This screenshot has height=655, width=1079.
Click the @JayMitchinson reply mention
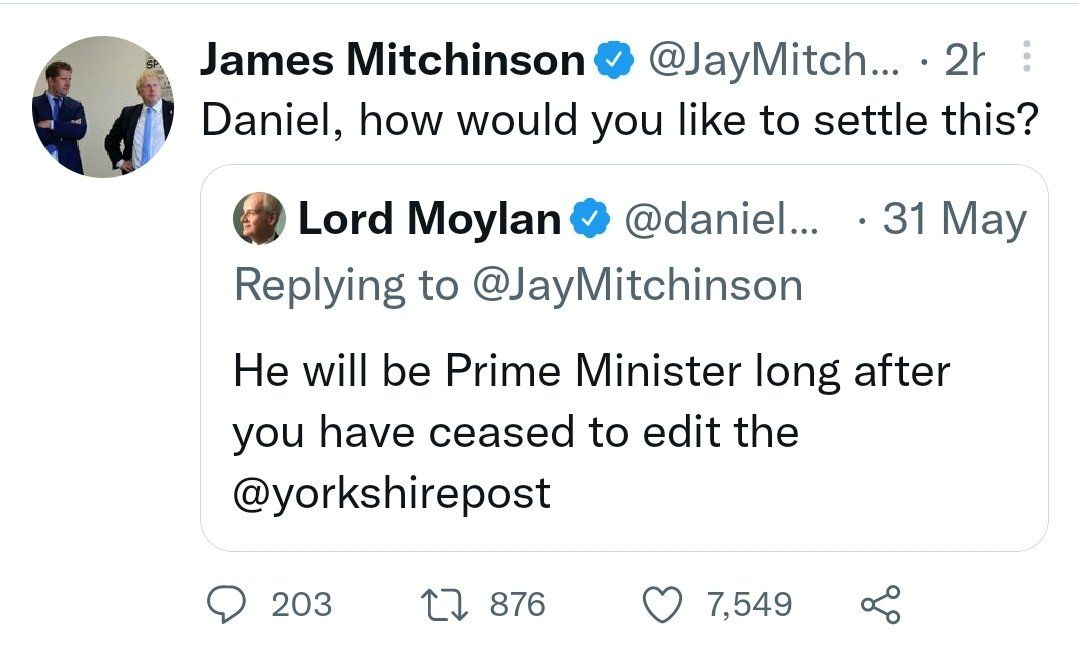click(635, 285)
